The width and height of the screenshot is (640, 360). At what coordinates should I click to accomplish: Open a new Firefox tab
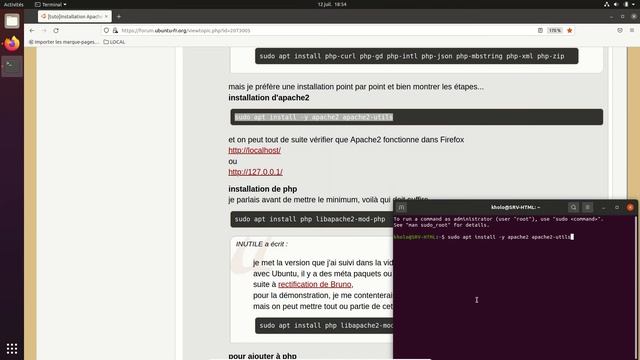point(119,16)
